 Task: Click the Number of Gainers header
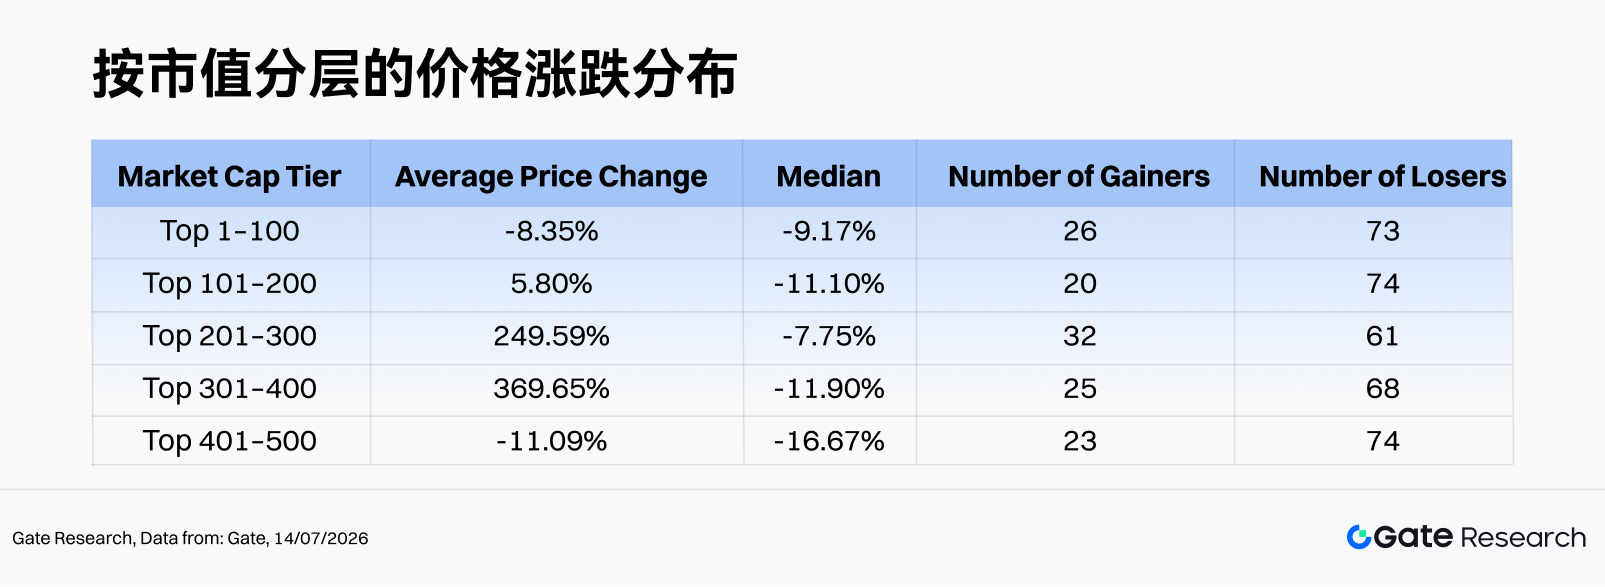(1079, 177)
